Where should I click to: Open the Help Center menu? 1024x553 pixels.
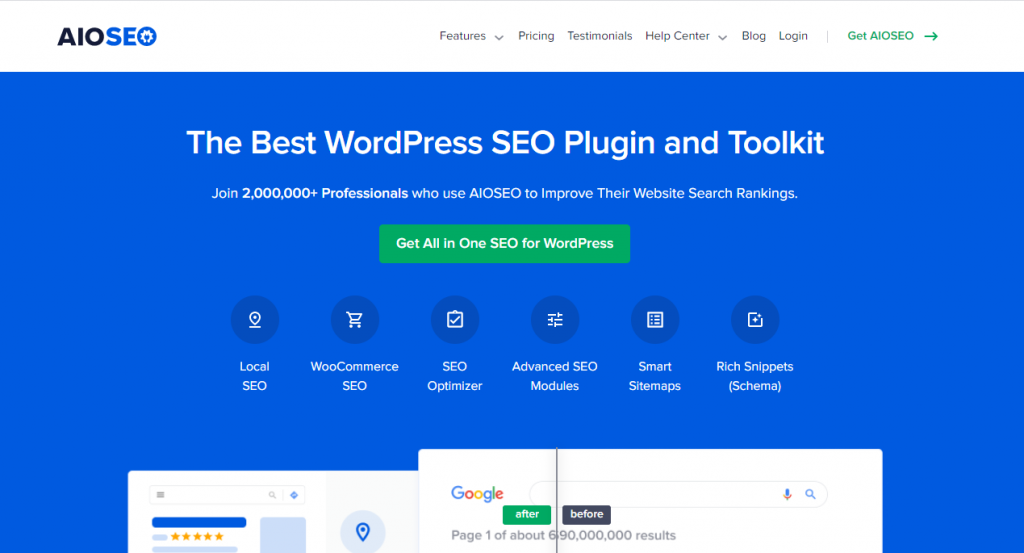(x=677, y=36)
